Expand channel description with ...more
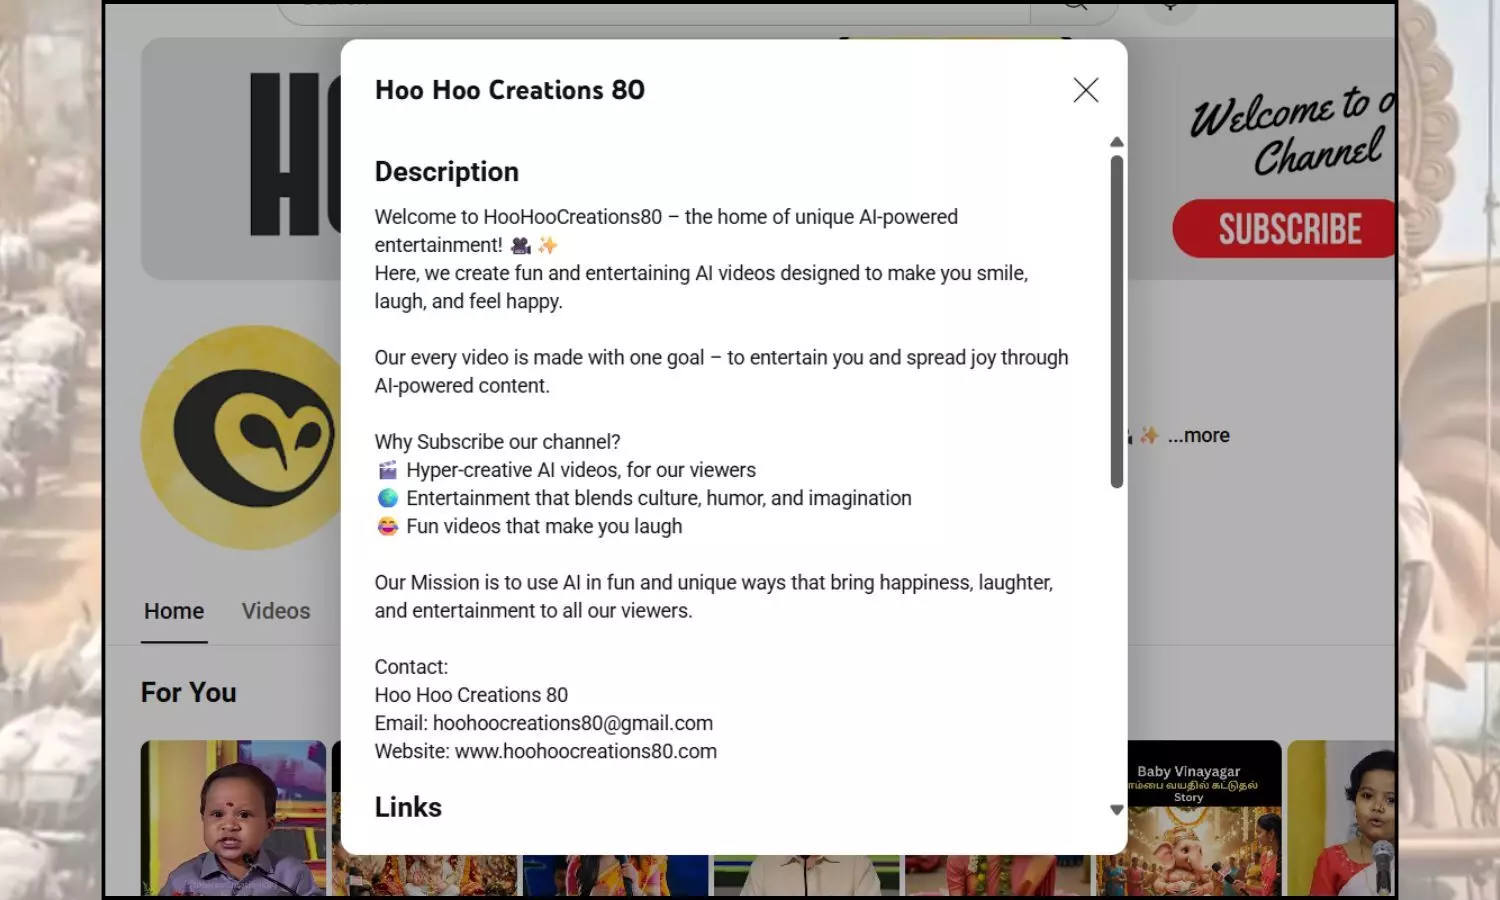1500x900 pixels. [1199, 435]
